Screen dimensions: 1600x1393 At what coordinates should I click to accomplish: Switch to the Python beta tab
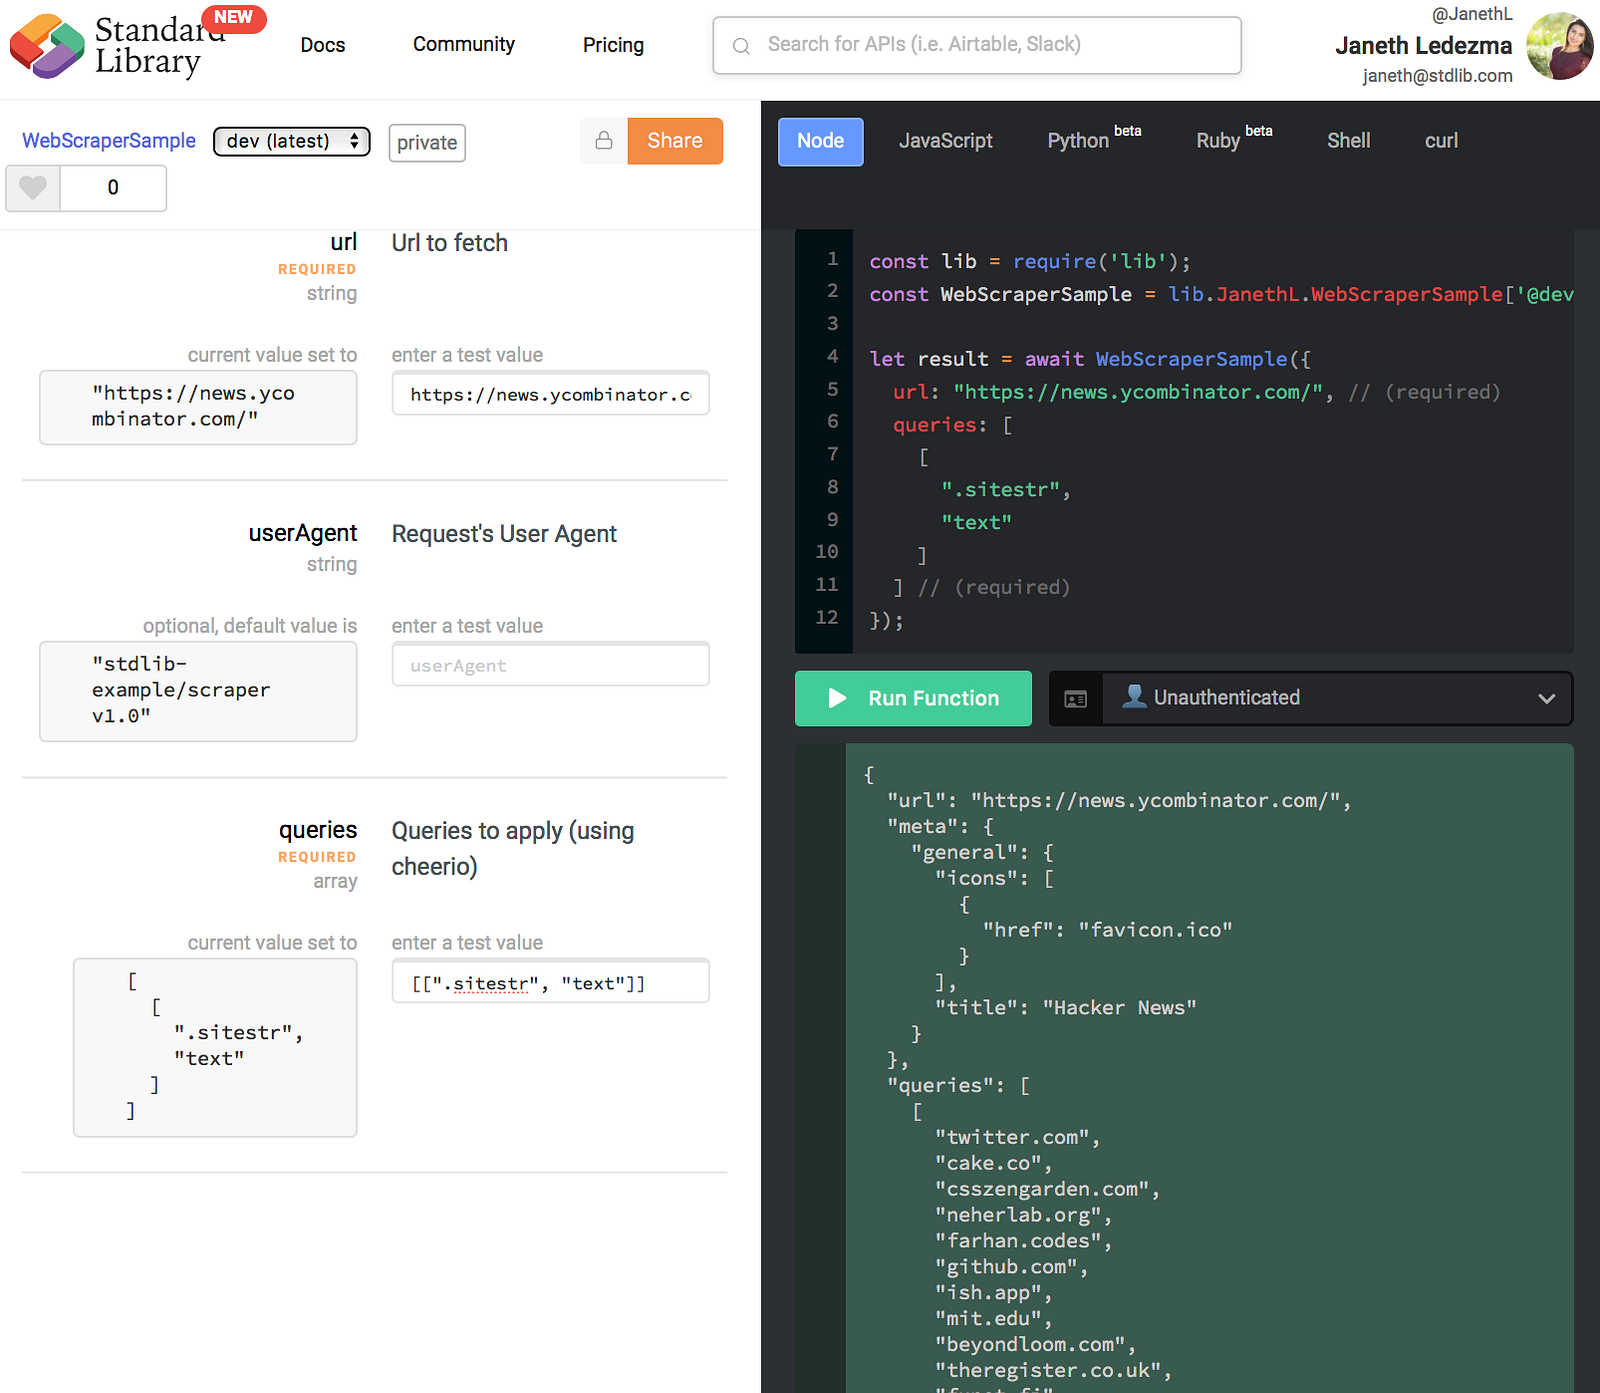[x=1094, y=139]
